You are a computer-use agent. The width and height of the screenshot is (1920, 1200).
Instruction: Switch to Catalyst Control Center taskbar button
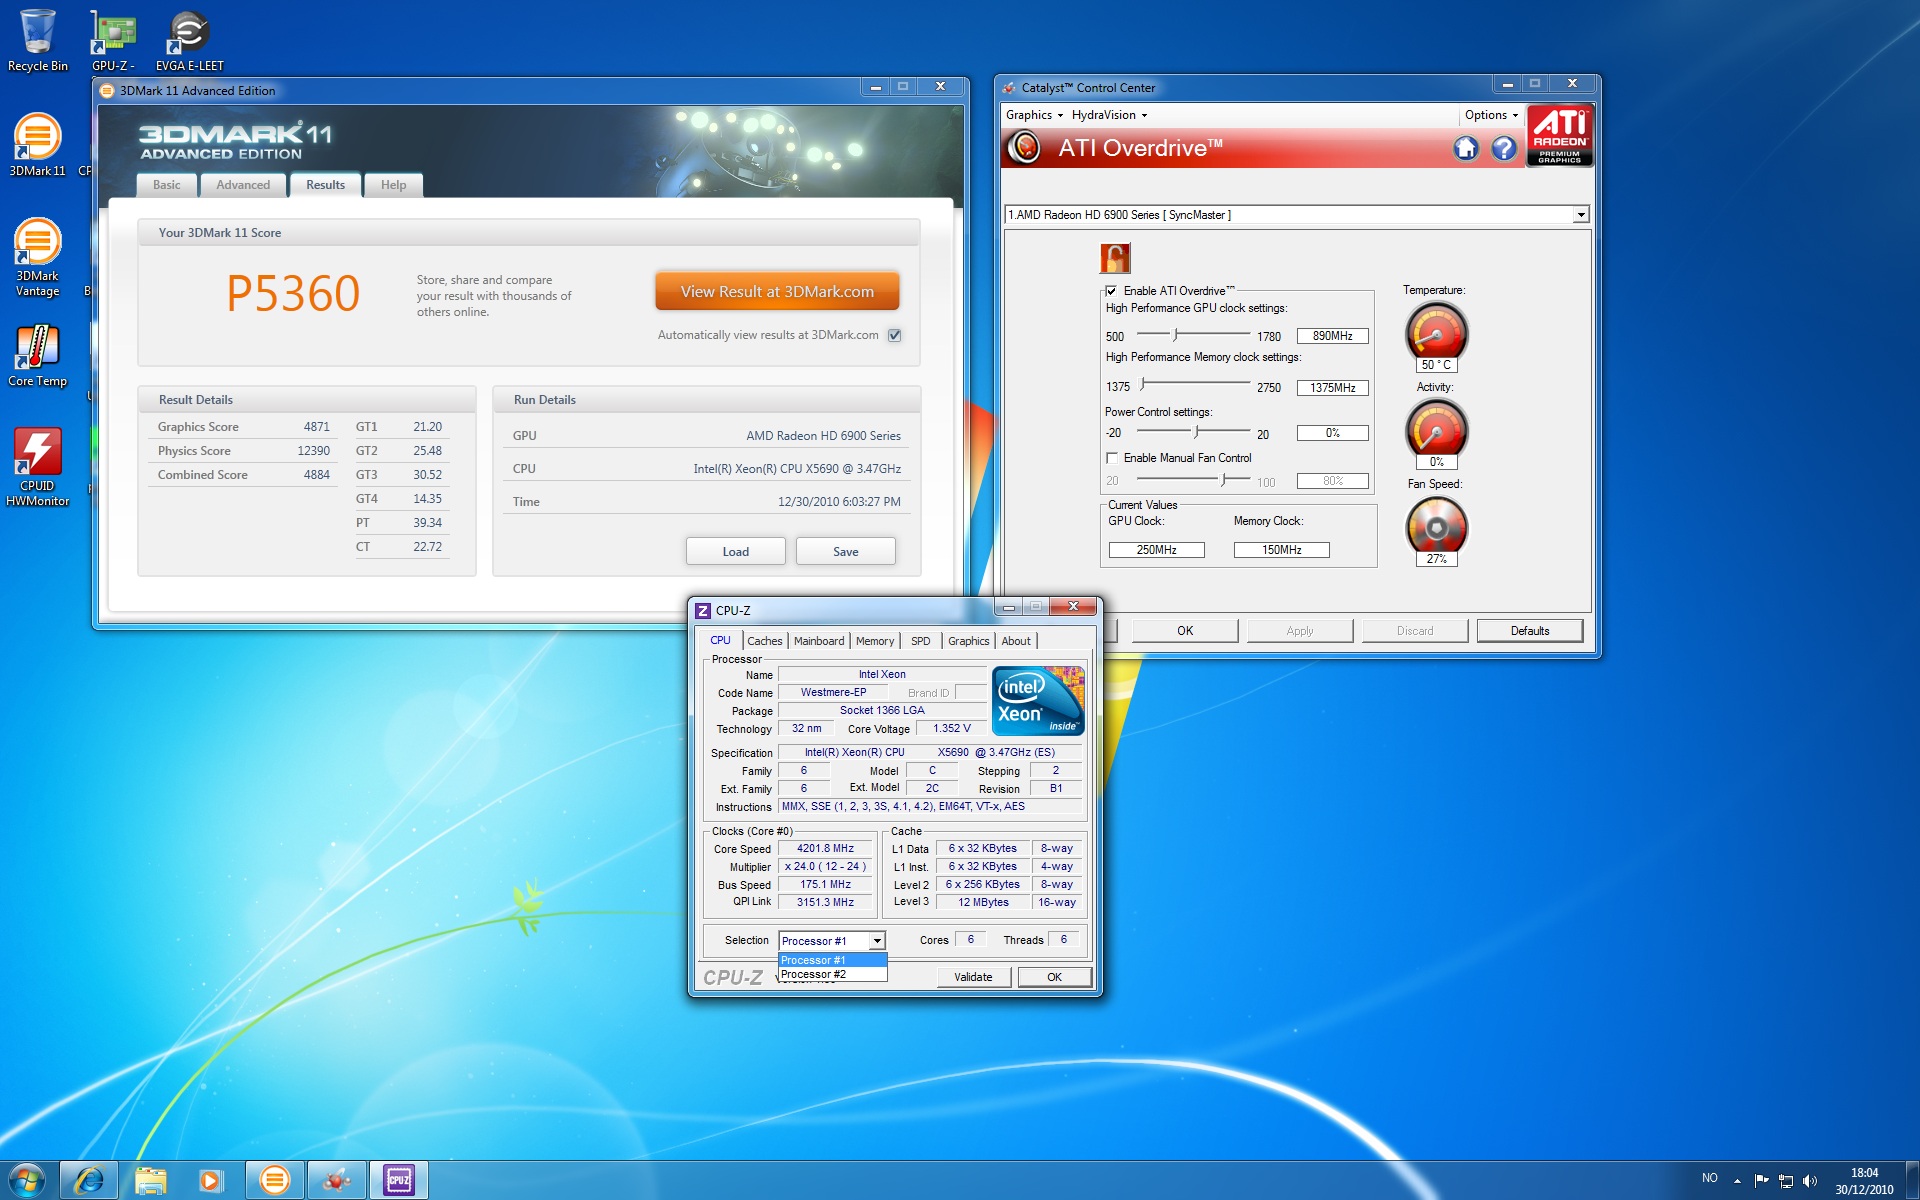[x=337, y=1180]
